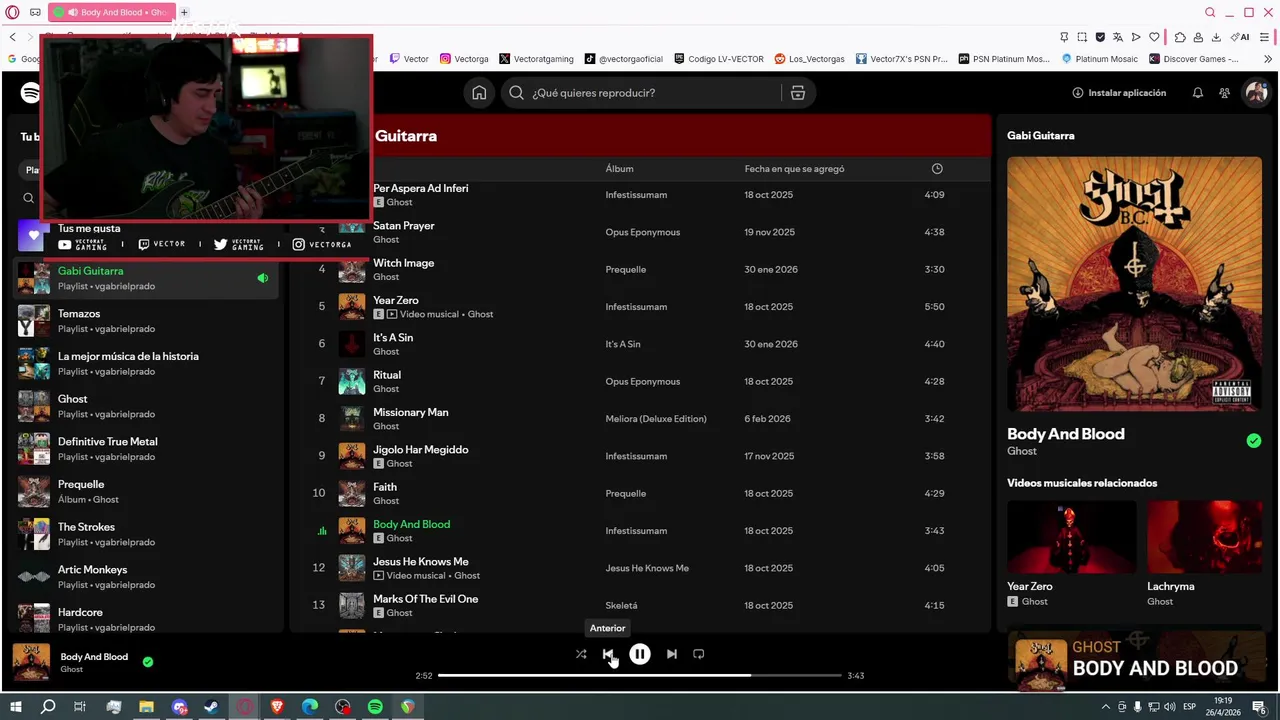
Task: Select Ritual track
Action: (640, 381)
